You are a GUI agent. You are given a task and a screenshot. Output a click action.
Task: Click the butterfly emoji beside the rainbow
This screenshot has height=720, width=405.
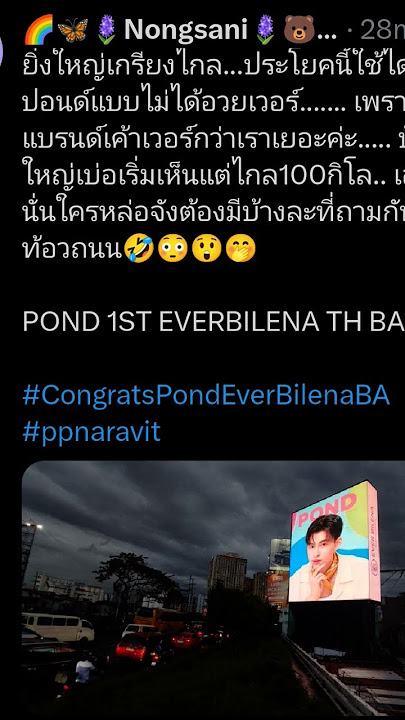pos(73,30)
